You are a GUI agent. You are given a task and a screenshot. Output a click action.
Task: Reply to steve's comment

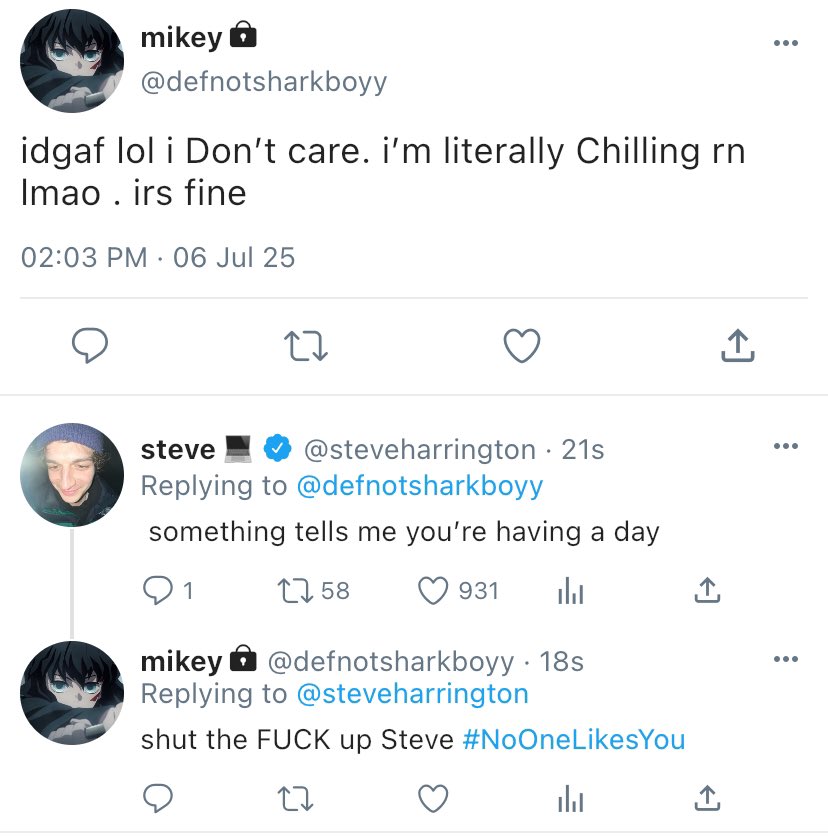[158, 591]
